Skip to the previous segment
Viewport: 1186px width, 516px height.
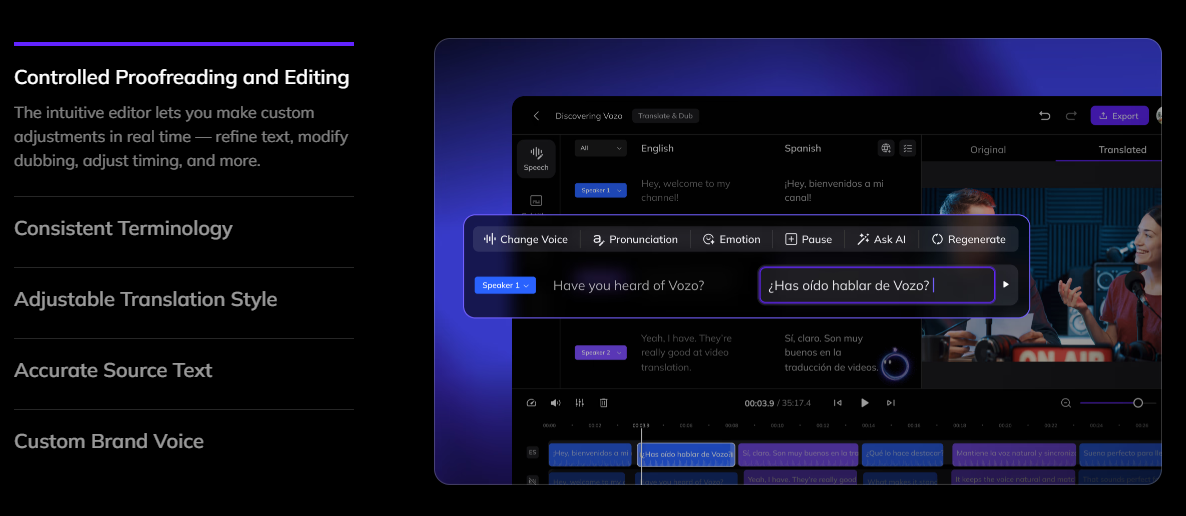tap(837, 403)
